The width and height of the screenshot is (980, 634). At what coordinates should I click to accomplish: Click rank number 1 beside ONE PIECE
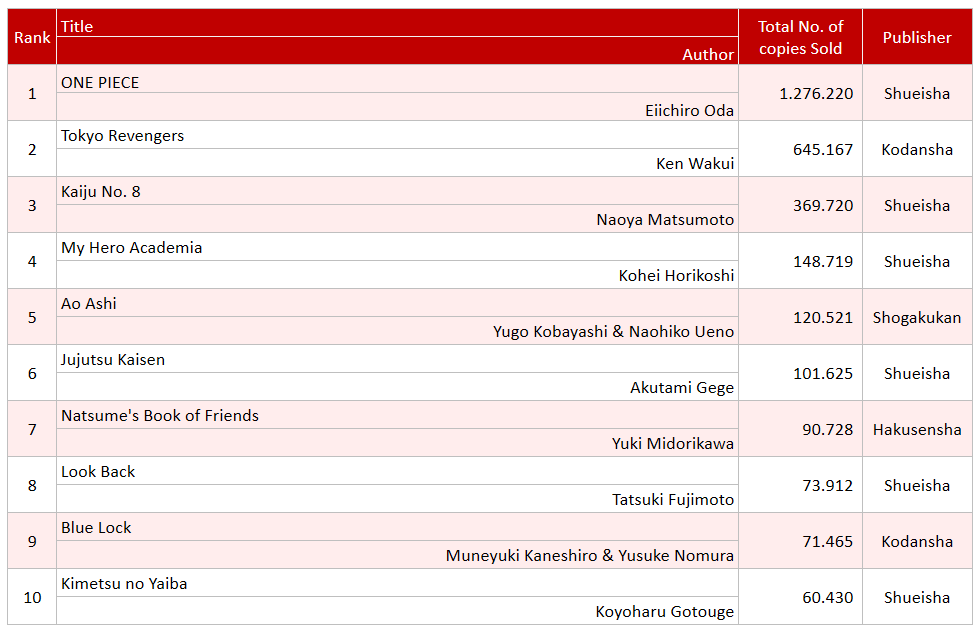coord(32,94)
